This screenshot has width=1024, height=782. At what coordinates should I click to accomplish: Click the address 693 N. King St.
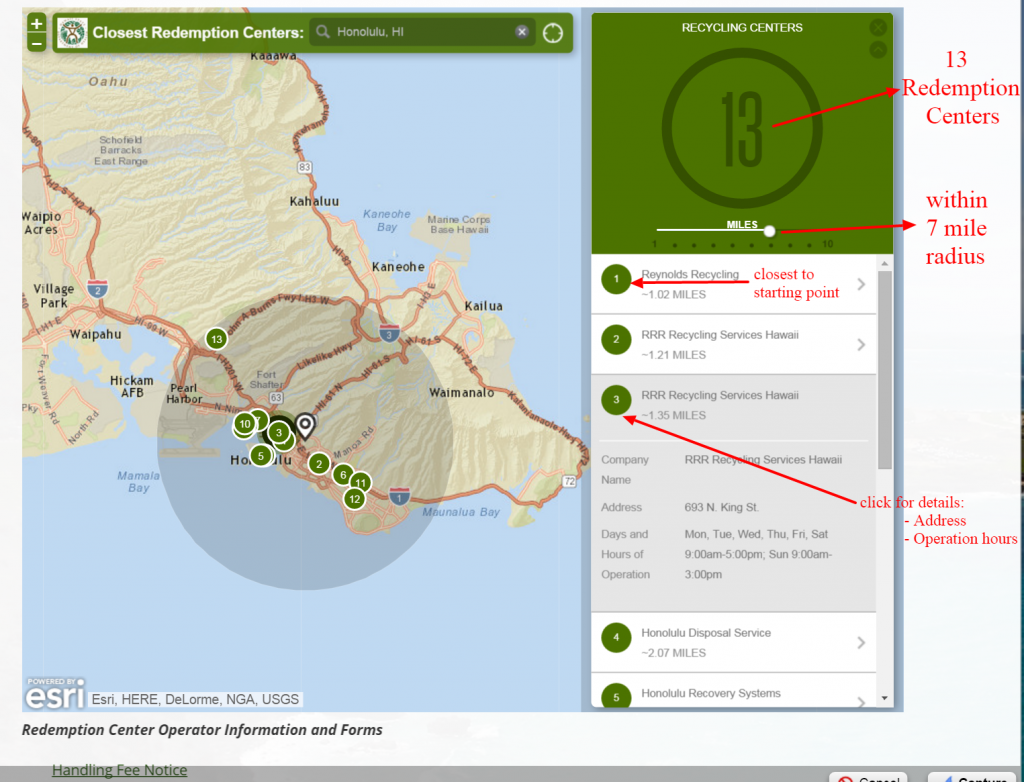722,507
